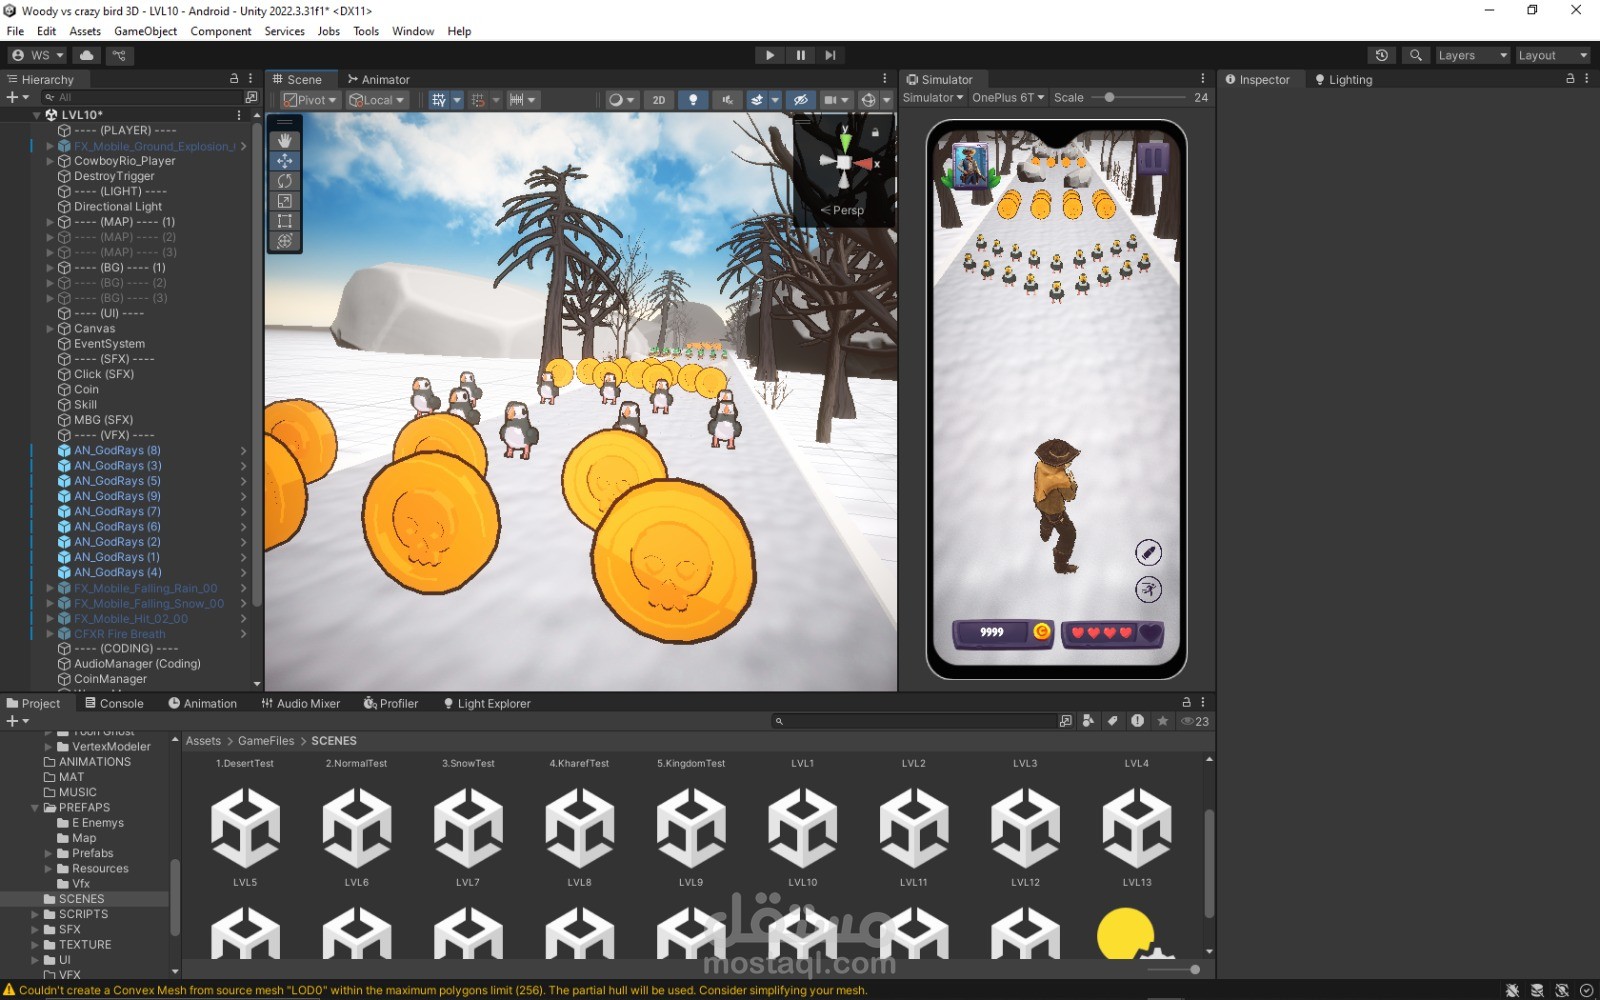
Task: Select the Rect tool in Scene toolbar
Action: pyautogui.click(x=285, y=221)
